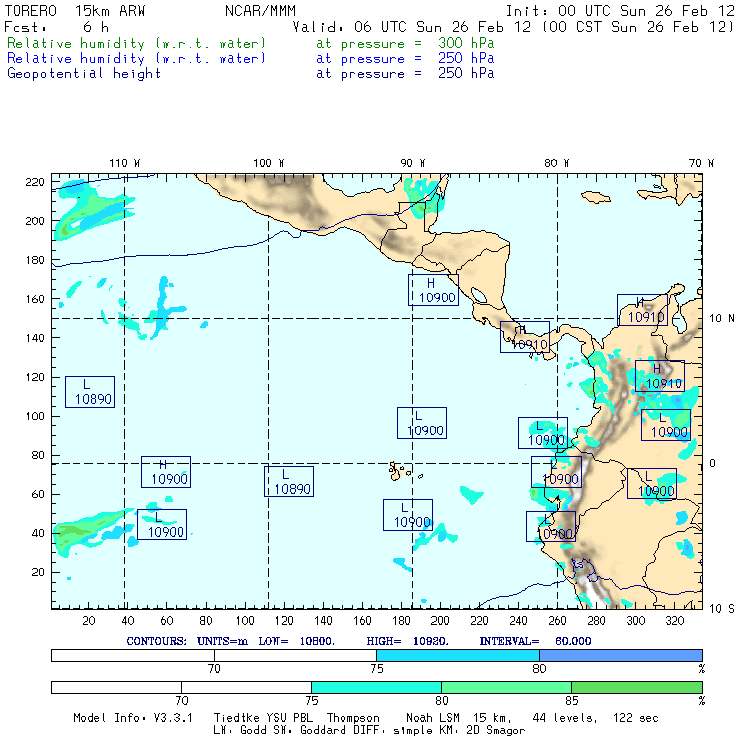Click the '300' tick label on x-axis
The height and width of the screenshot is (740, 740).
coord(635,621)
